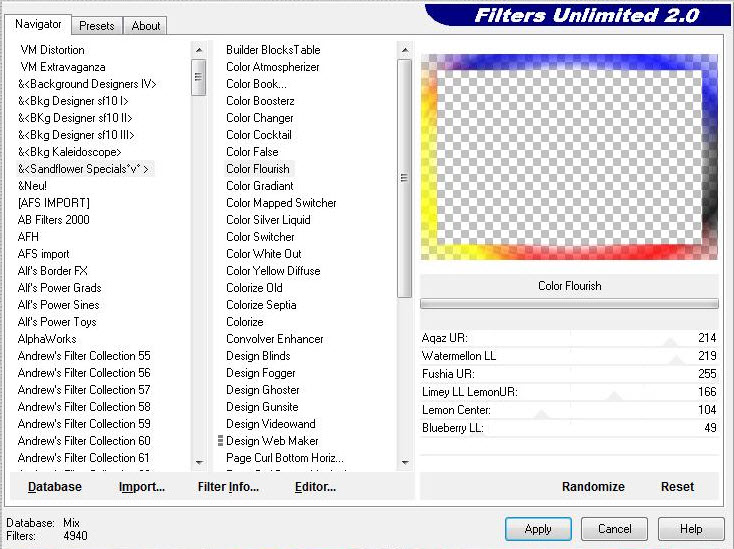Choose the Color White Out filter
The image size is (734, 549).
pos(264,254)
